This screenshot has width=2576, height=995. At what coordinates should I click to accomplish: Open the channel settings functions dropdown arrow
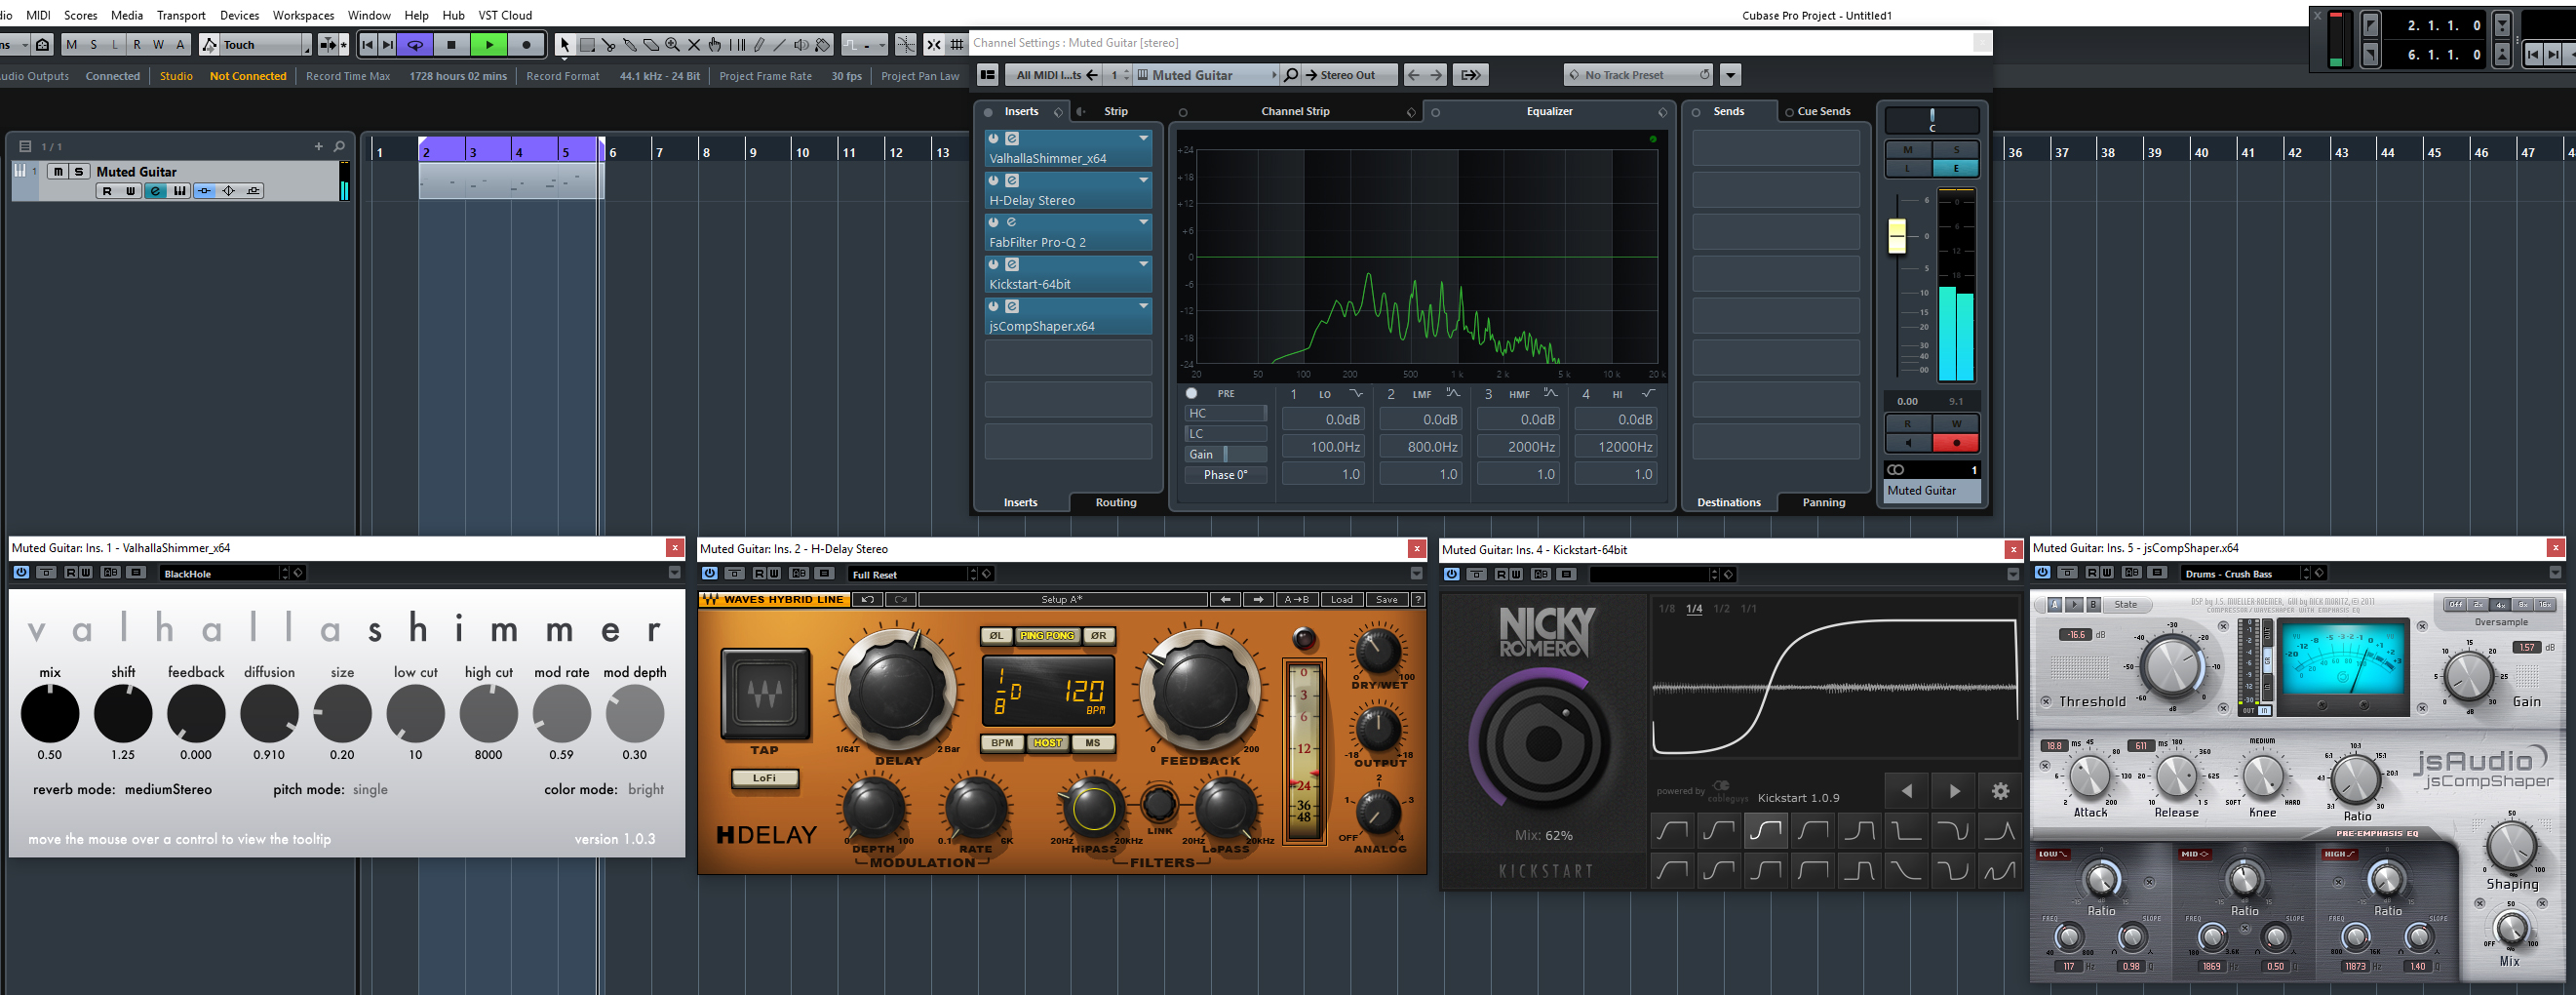pyautogui.click(x=1730, y=75)
